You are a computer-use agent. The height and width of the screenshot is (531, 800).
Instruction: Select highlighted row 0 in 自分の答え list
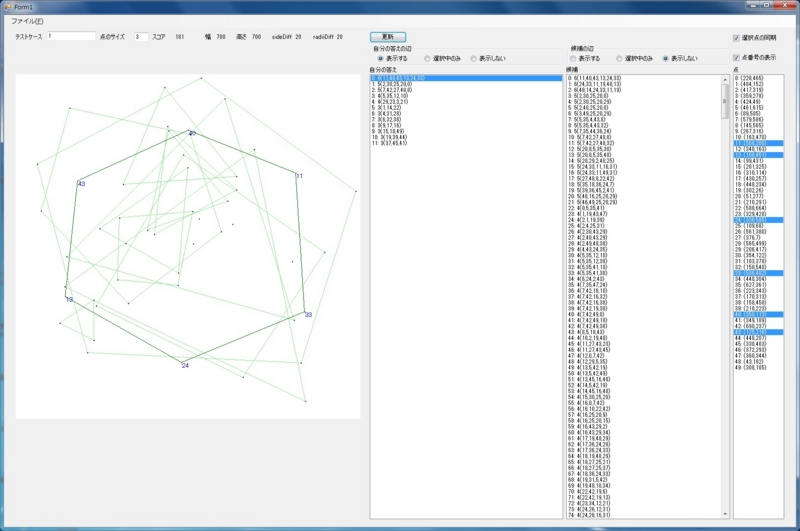466,78
